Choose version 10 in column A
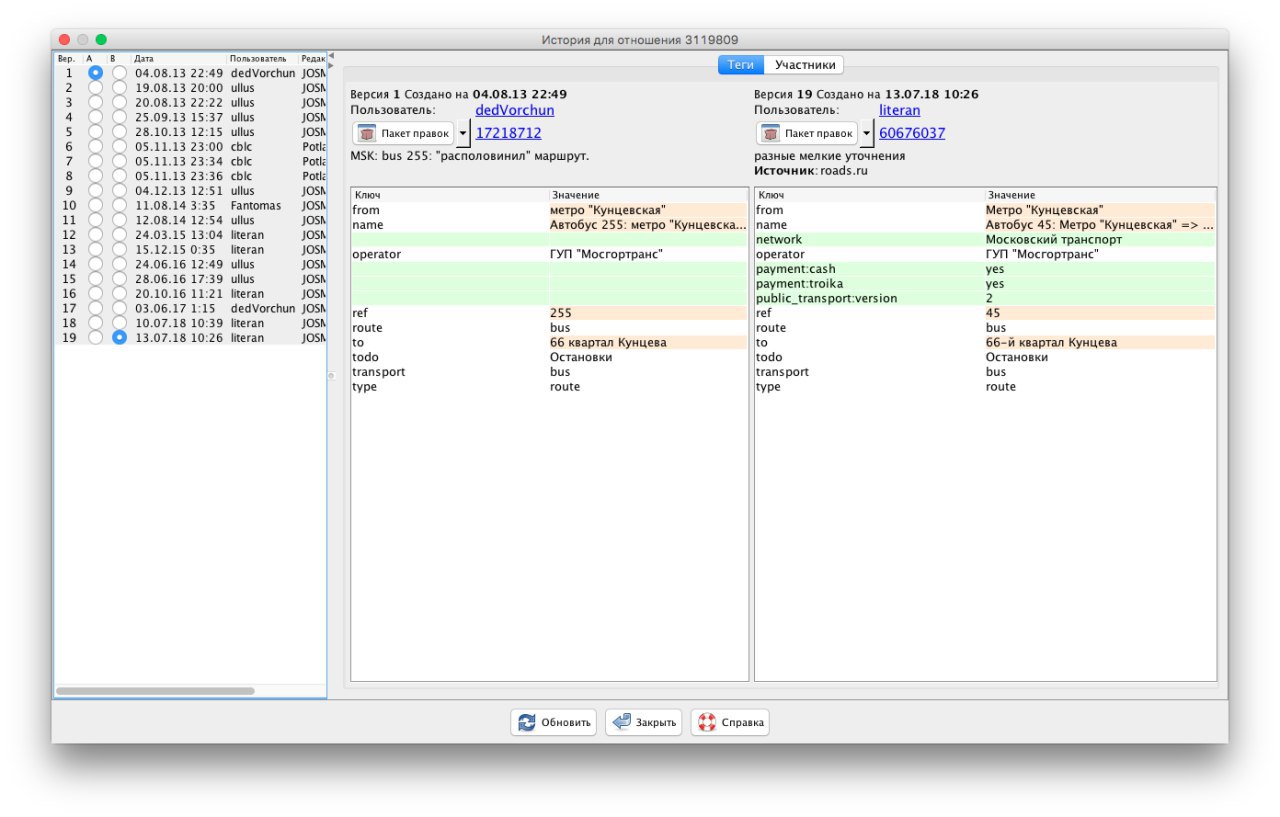The width and height of the screenshot is (1280, 817). [96, 206]
